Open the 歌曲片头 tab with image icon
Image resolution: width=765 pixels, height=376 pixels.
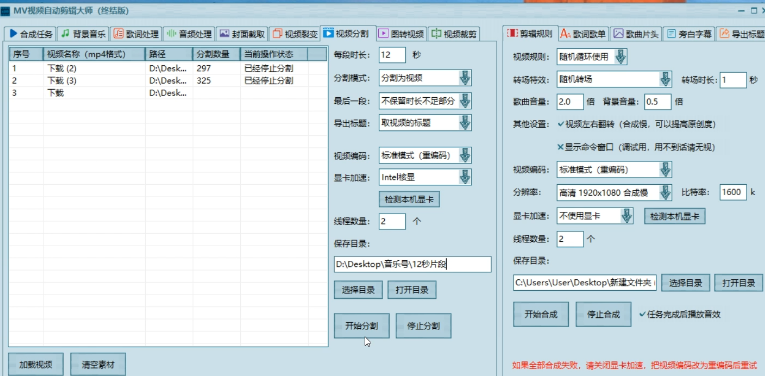coord(636,34)
